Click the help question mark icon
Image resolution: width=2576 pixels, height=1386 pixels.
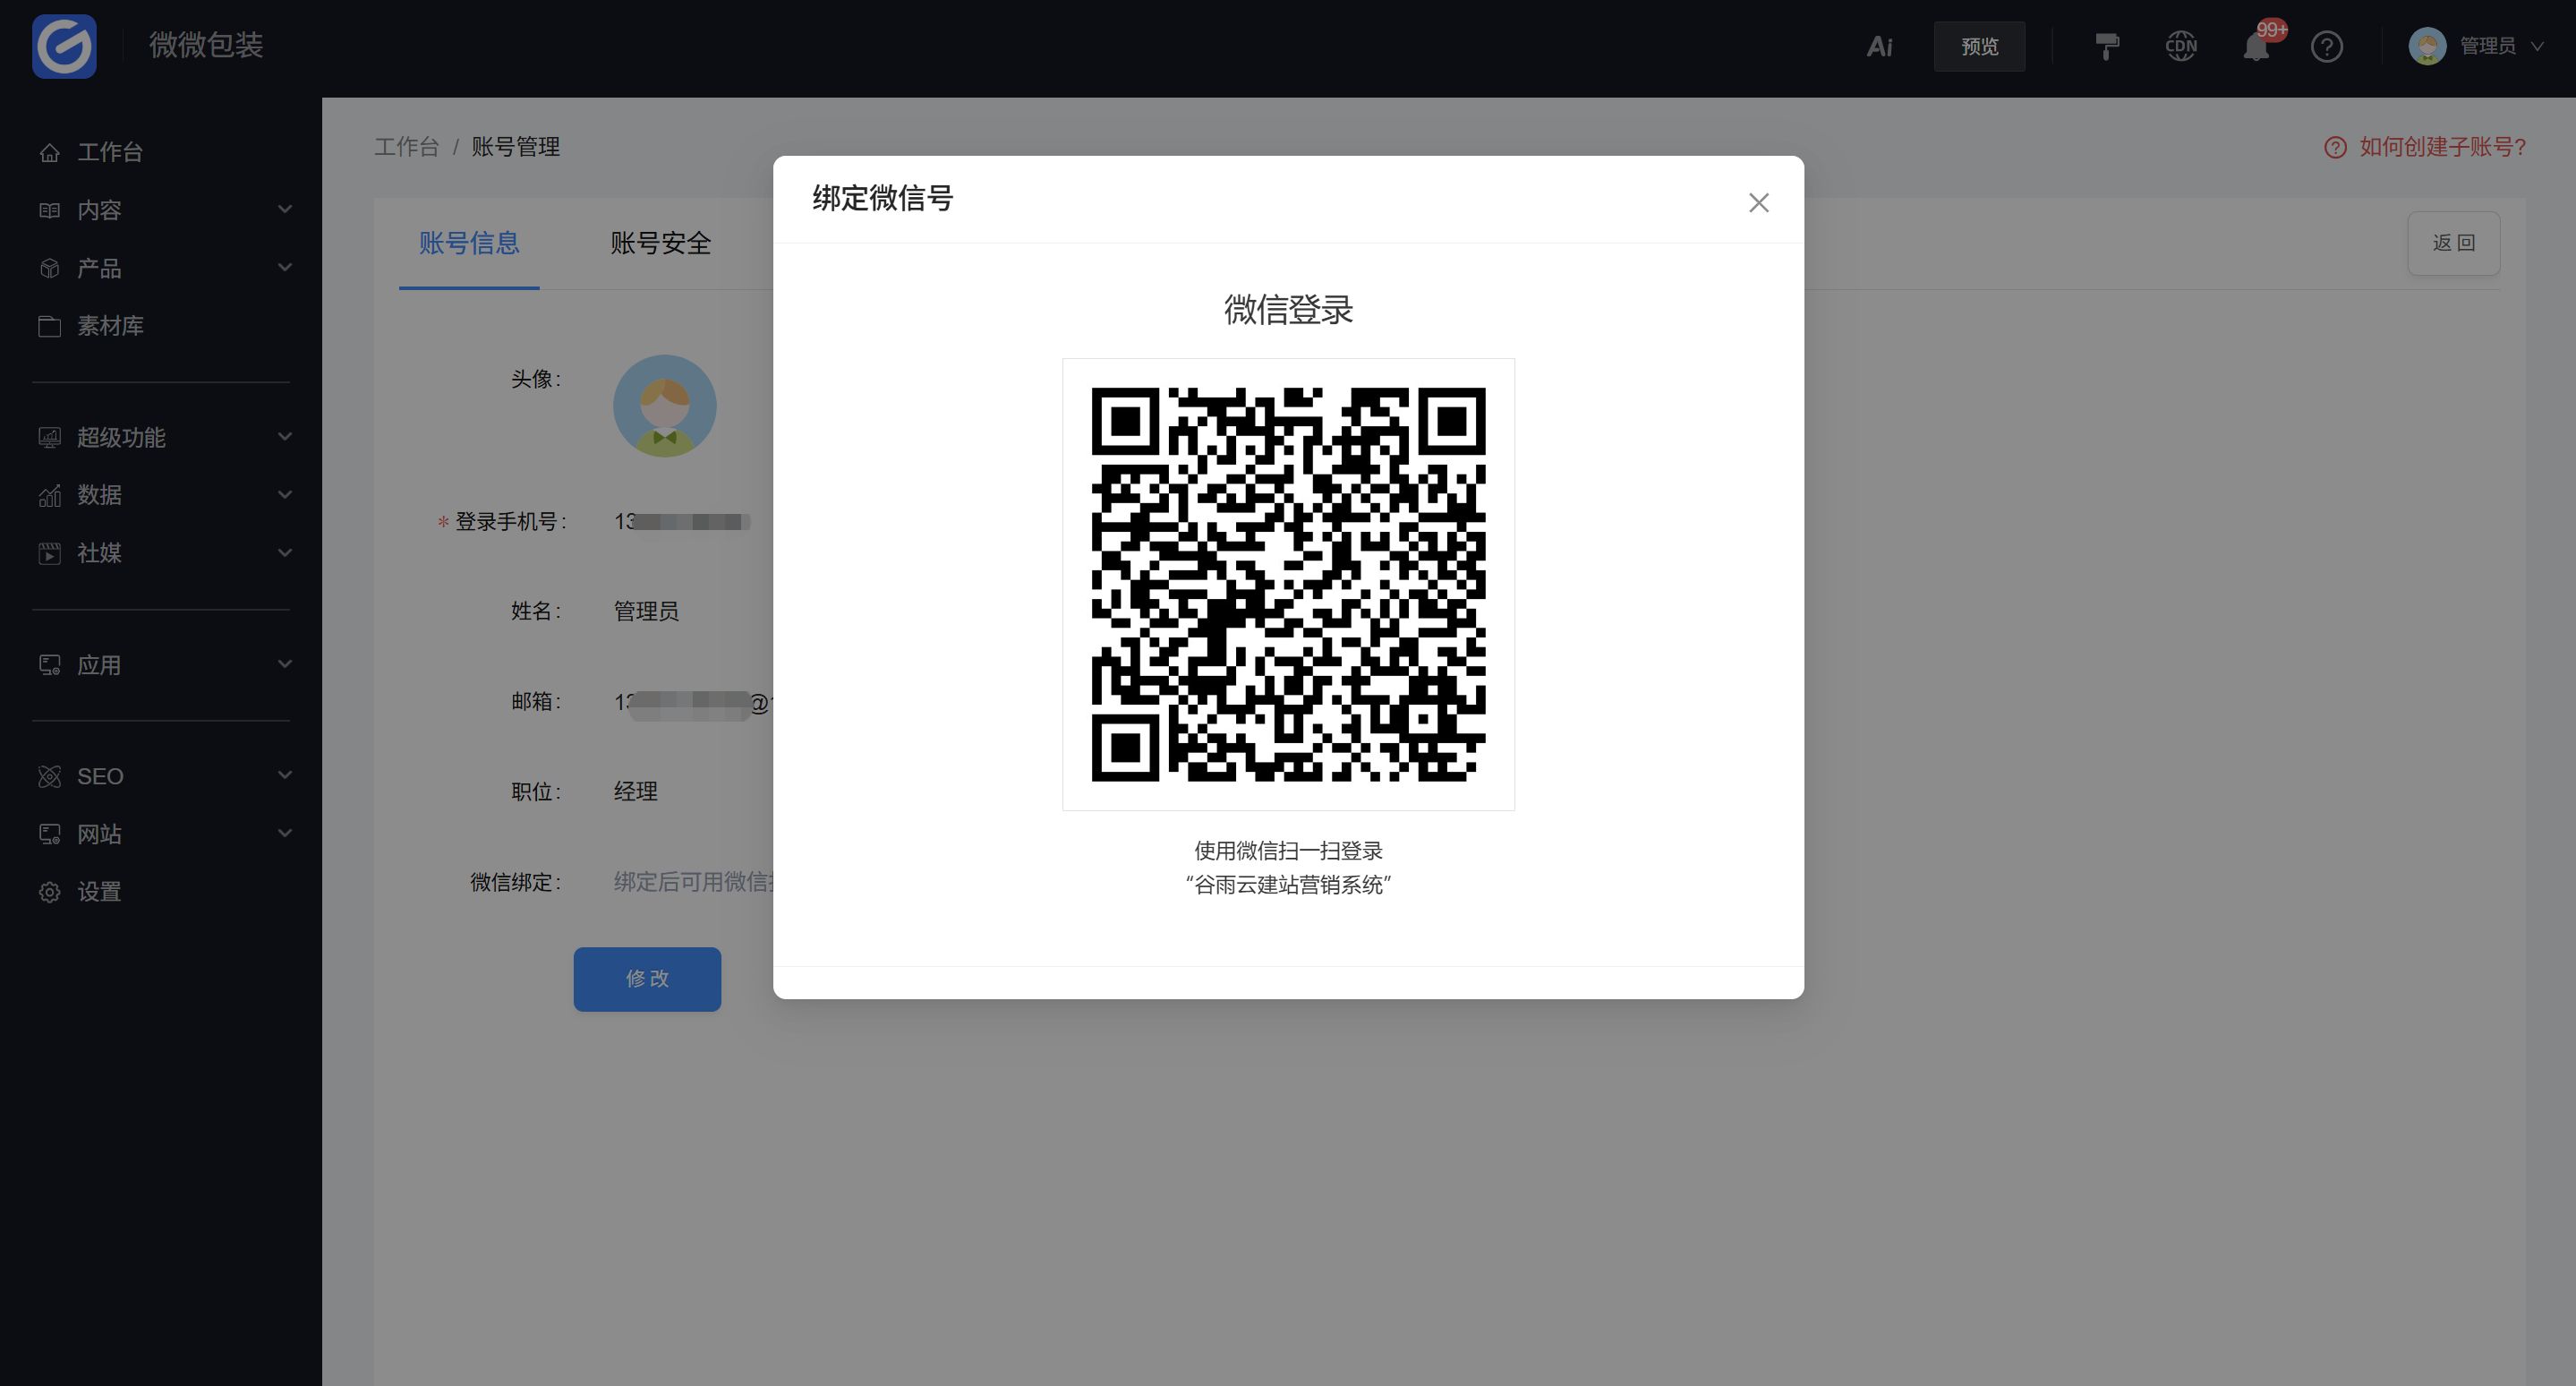coord(2327,46)
